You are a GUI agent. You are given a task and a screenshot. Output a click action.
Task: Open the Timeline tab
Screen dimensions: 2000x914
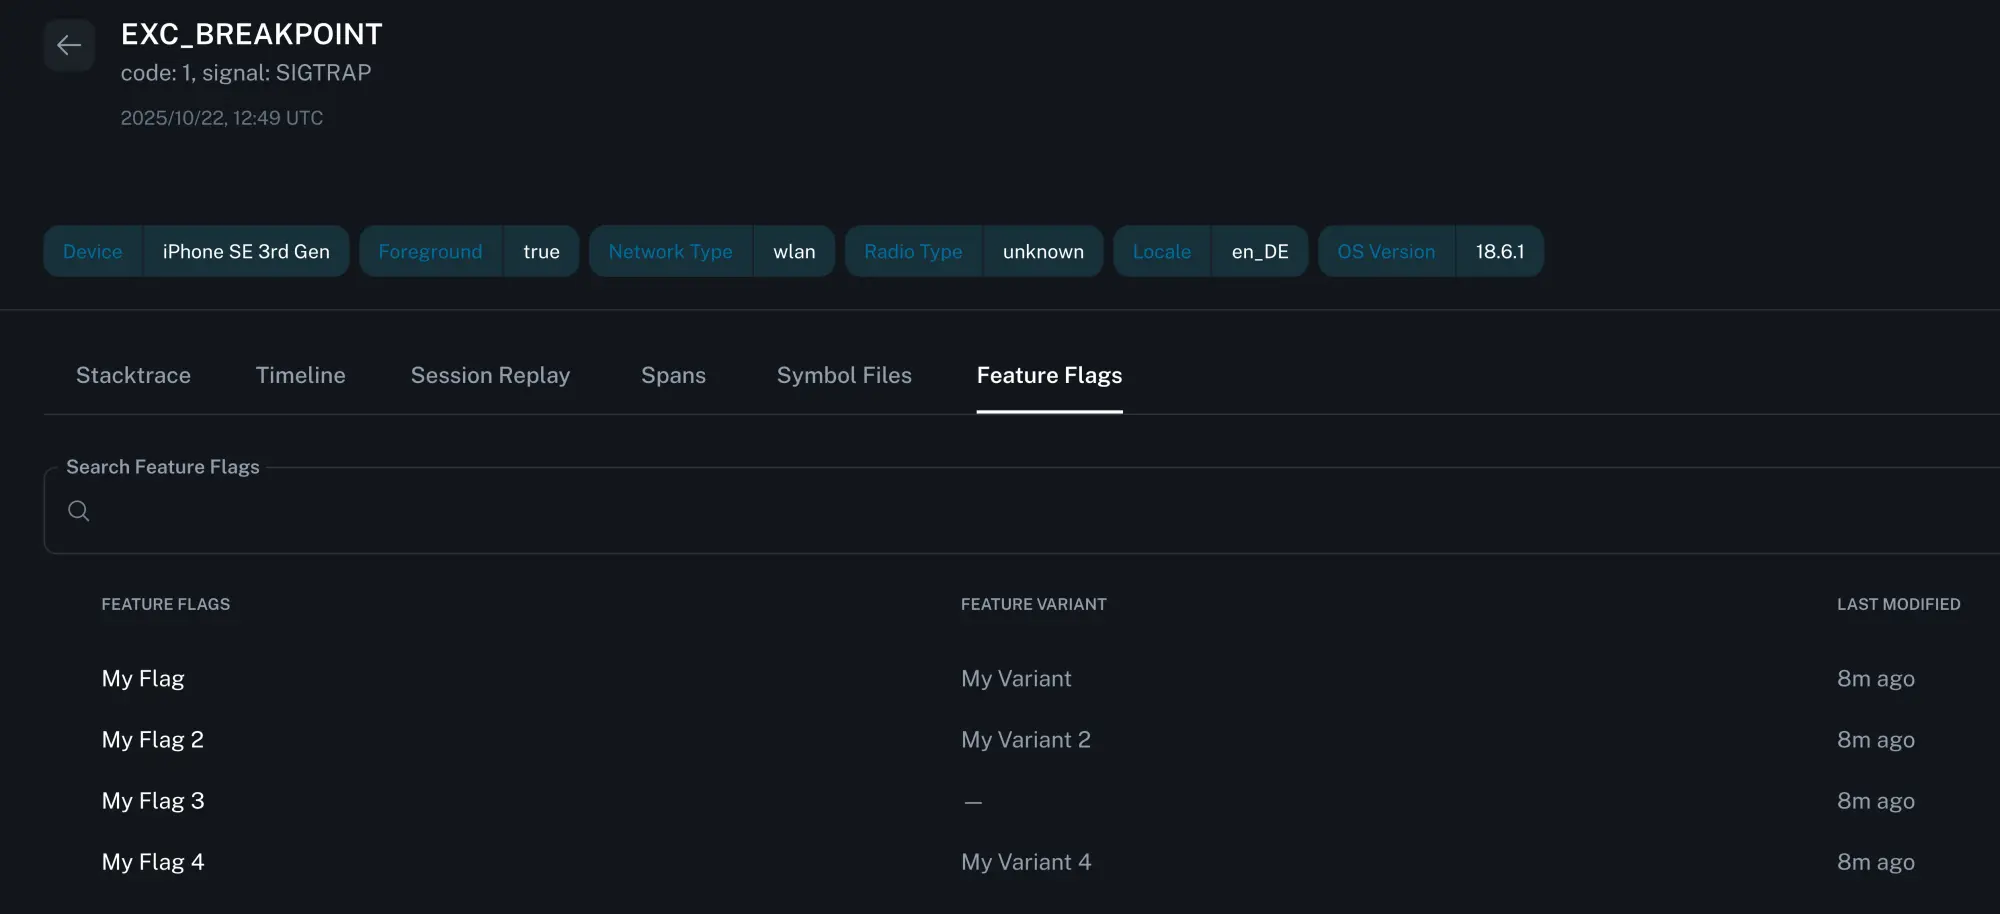(300, 375)
